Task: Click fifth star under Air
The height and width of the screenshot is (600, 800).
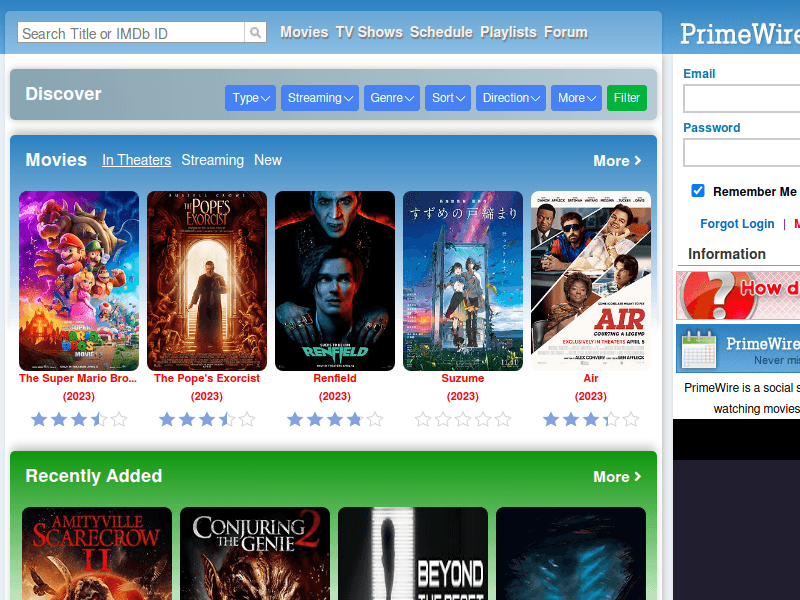Action: click(x=631, y=420)
